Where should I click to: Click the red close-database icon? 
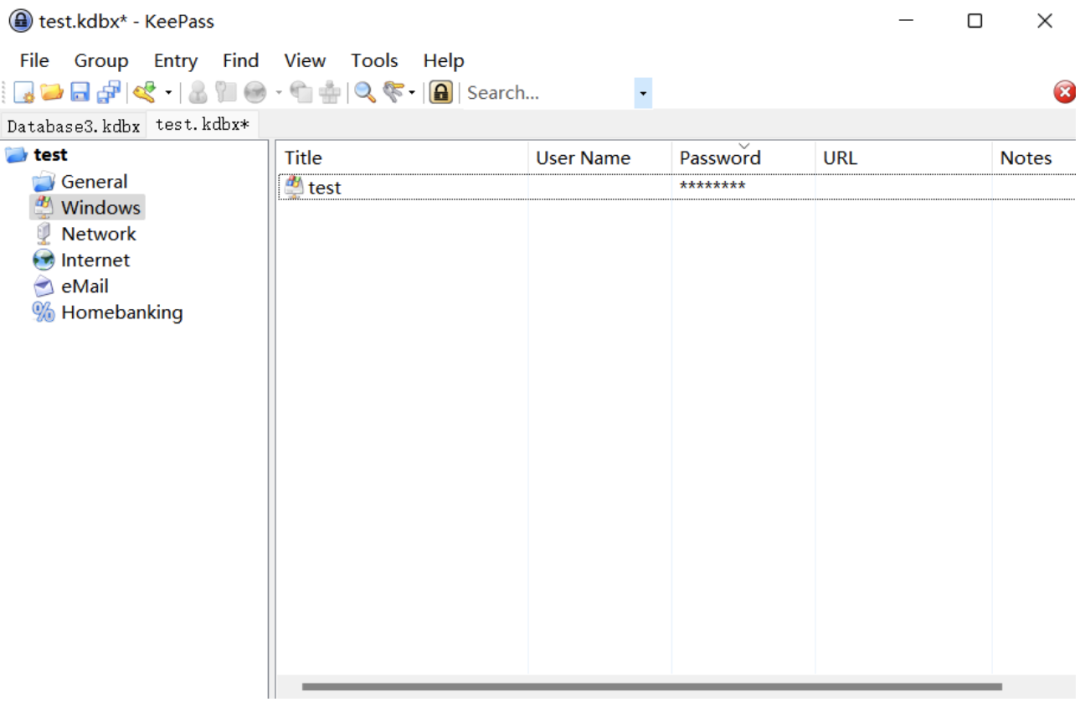click(1065, 92)
